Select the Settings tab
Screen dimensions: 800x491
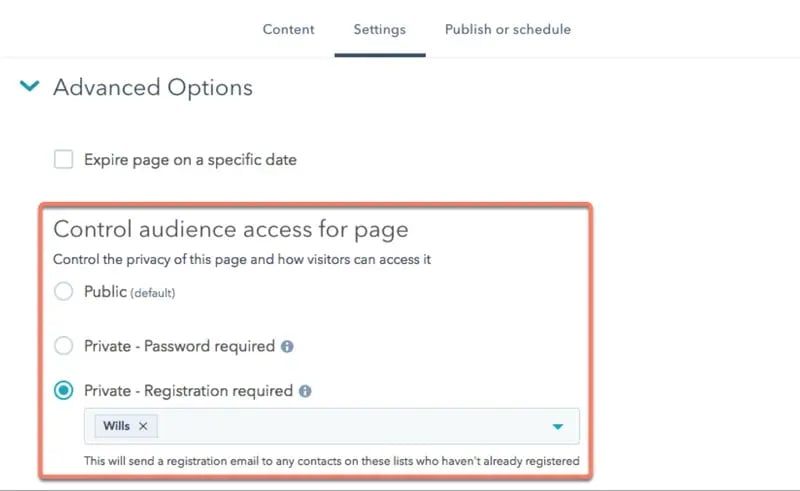pos(379,30)
